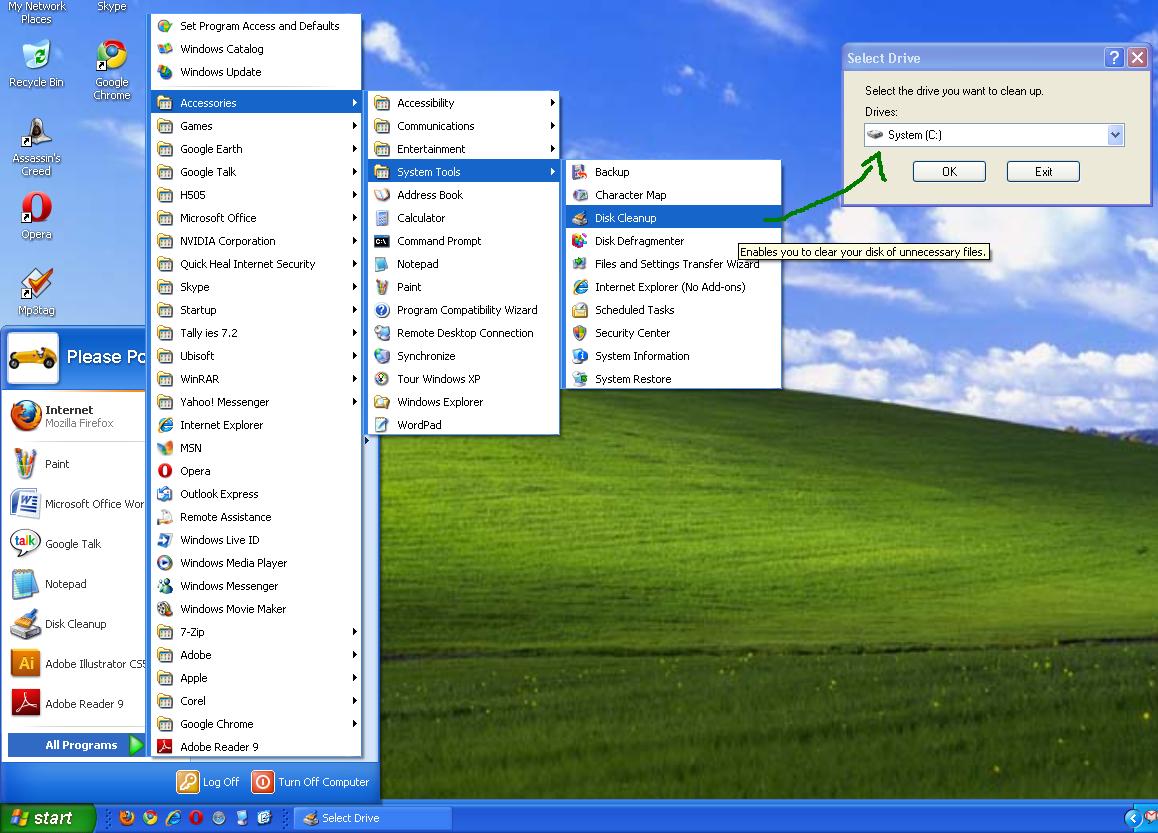Click Opera icon in Quick Launch bar
Screen dimensions: 1158x833
196,817
